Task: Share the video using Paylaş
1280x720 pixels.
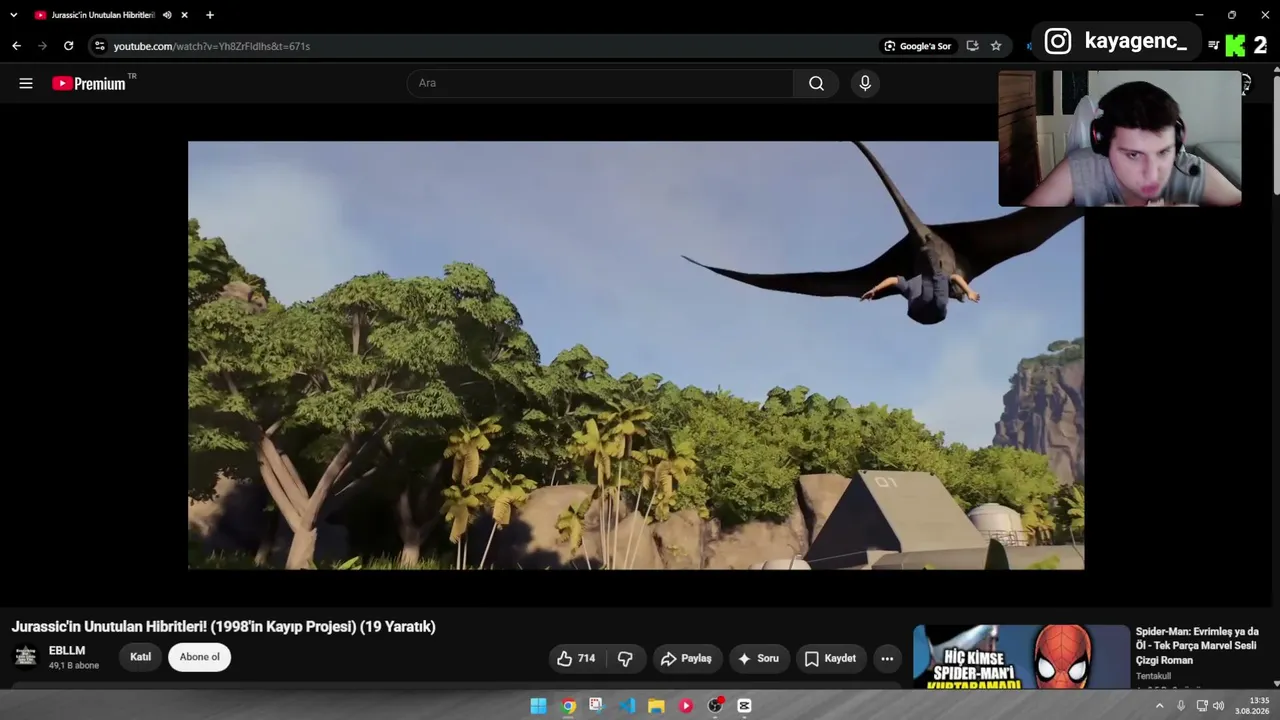Action: [686, 658]
